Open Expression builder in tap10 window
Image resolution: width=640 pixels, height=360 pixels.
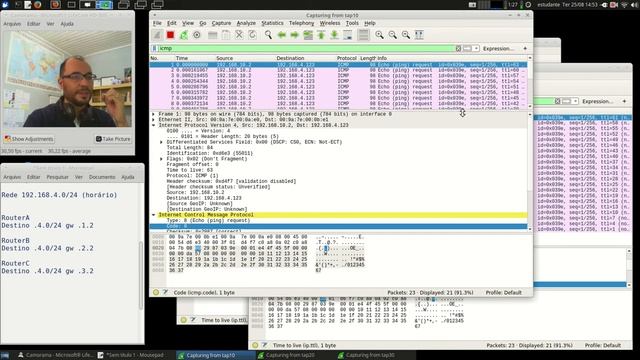(498, 49)
